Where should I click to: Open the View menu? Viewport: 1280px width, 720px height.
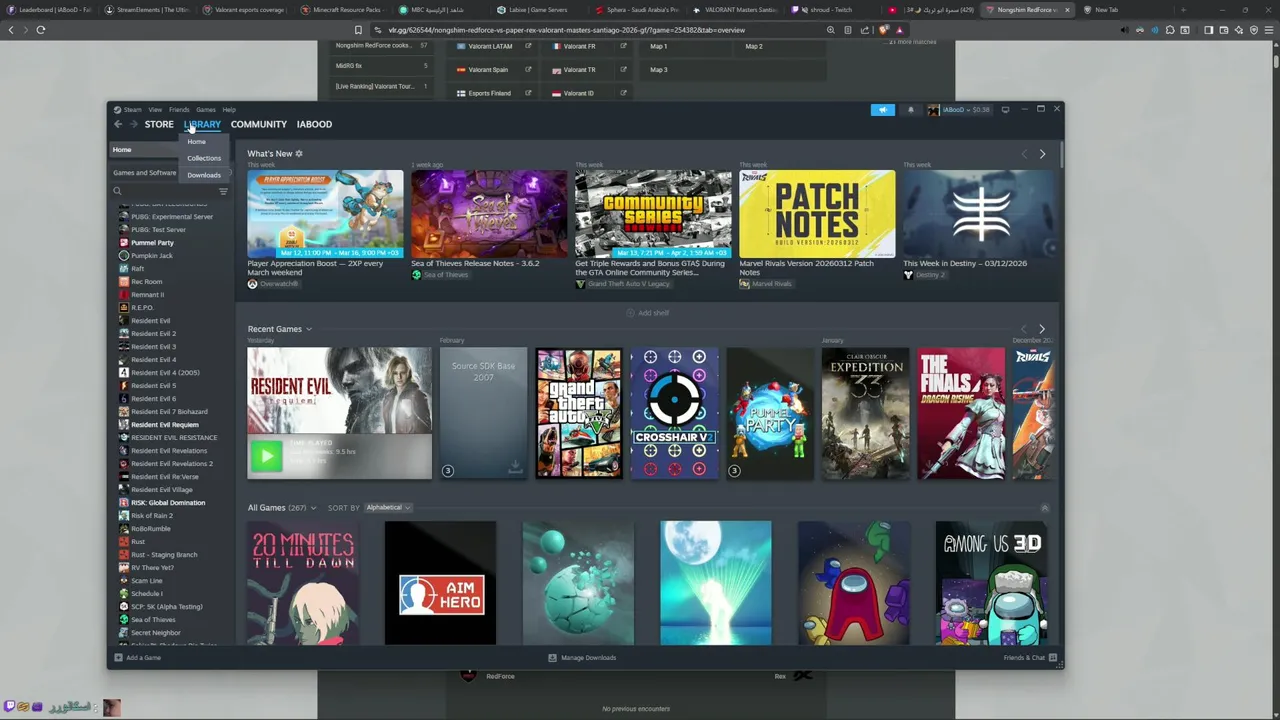155,110
